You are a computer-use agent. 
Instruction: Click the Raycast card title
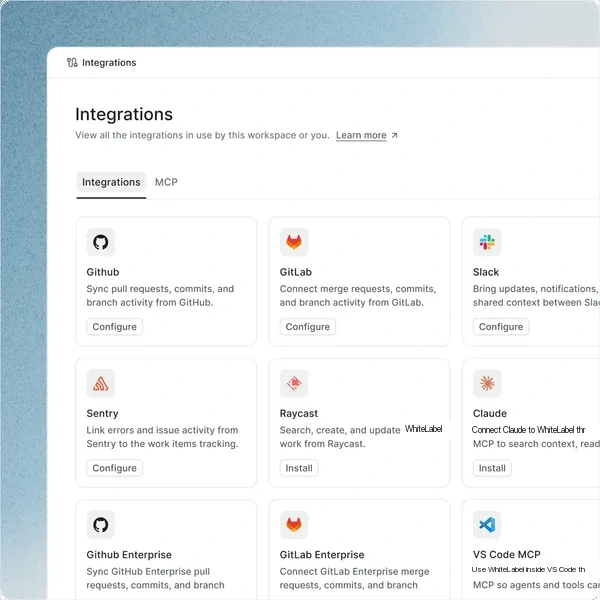pos(299,413)
